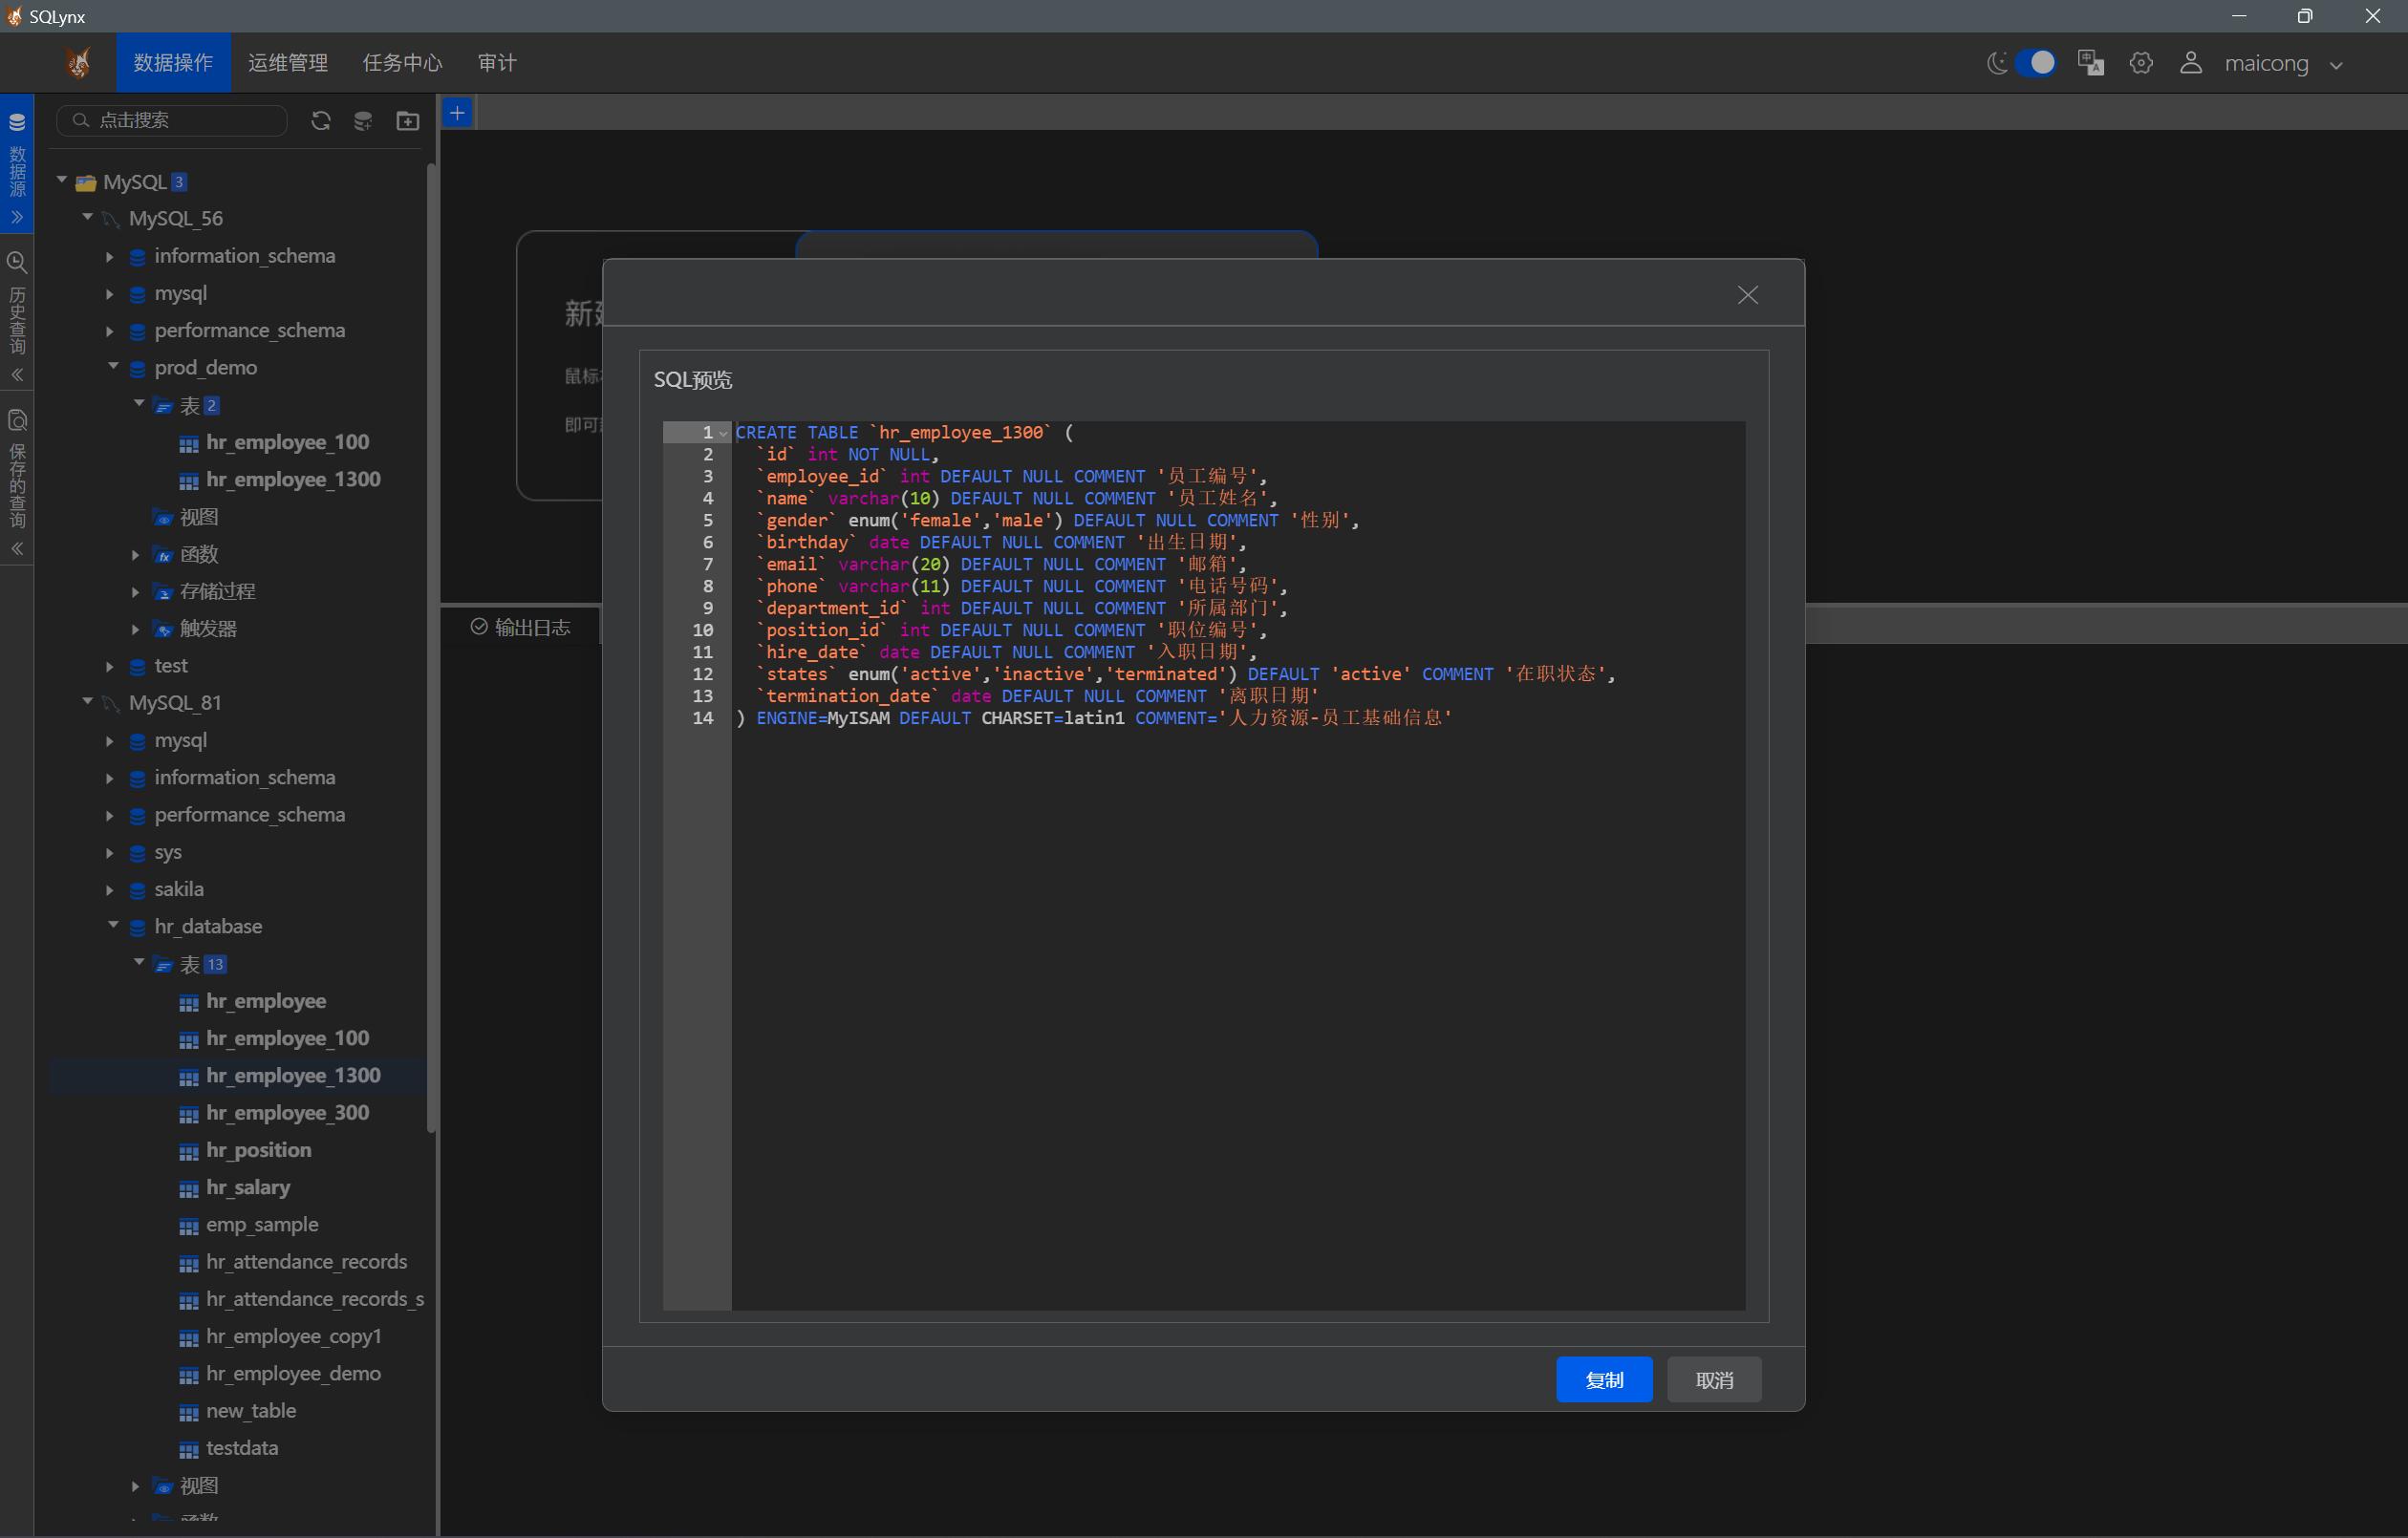Open the 保存的查询 sidebar icon
The image size is (2408, 1538).
[x=17, y=420]
